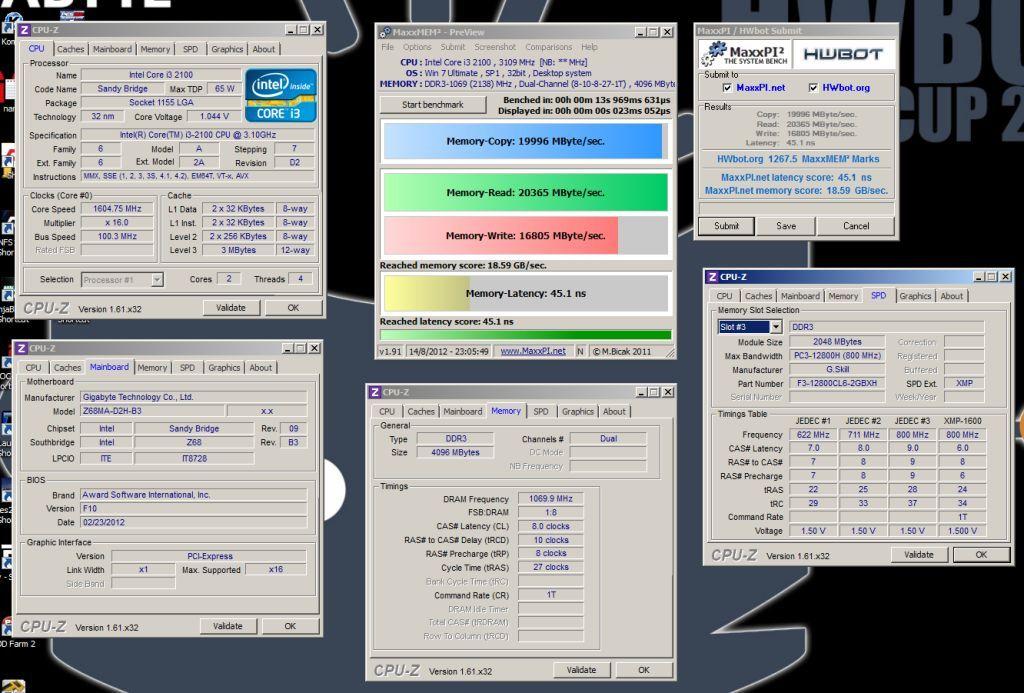
Task: Click the Start benchmark button
Action: click(x=433, y=105)
